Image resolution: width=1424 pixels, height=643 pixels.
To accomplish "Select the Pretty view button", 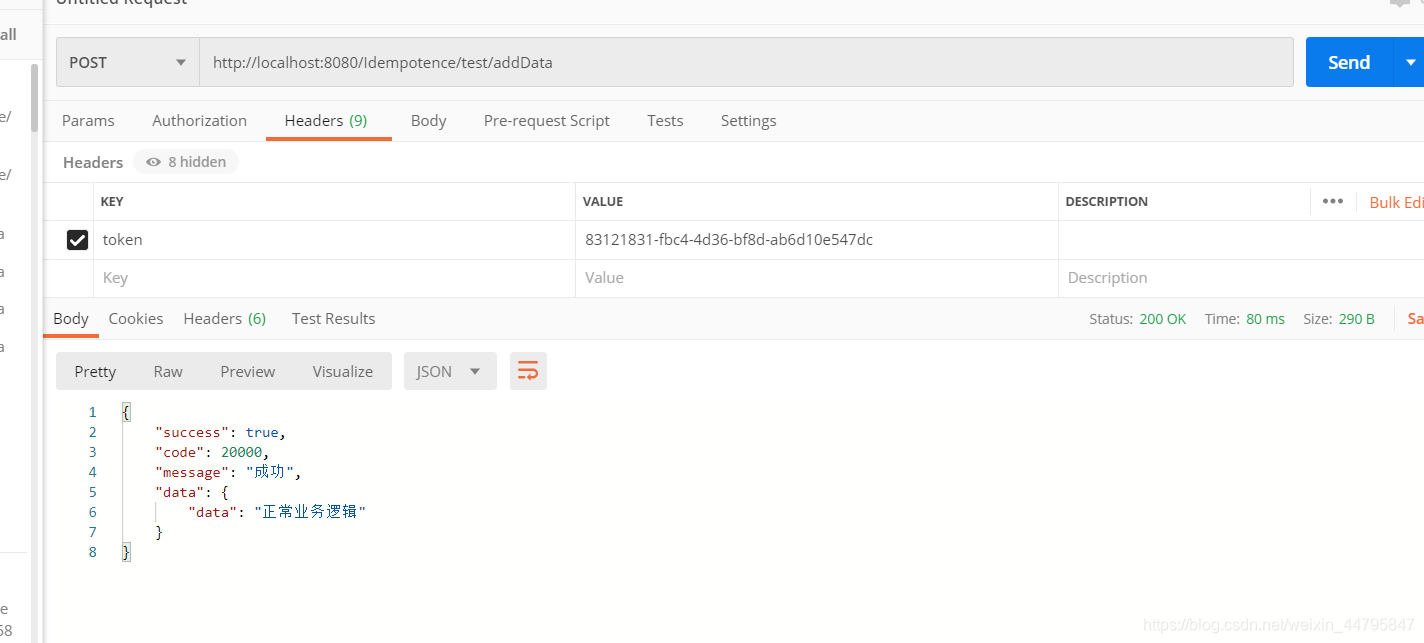I will 95,371.
